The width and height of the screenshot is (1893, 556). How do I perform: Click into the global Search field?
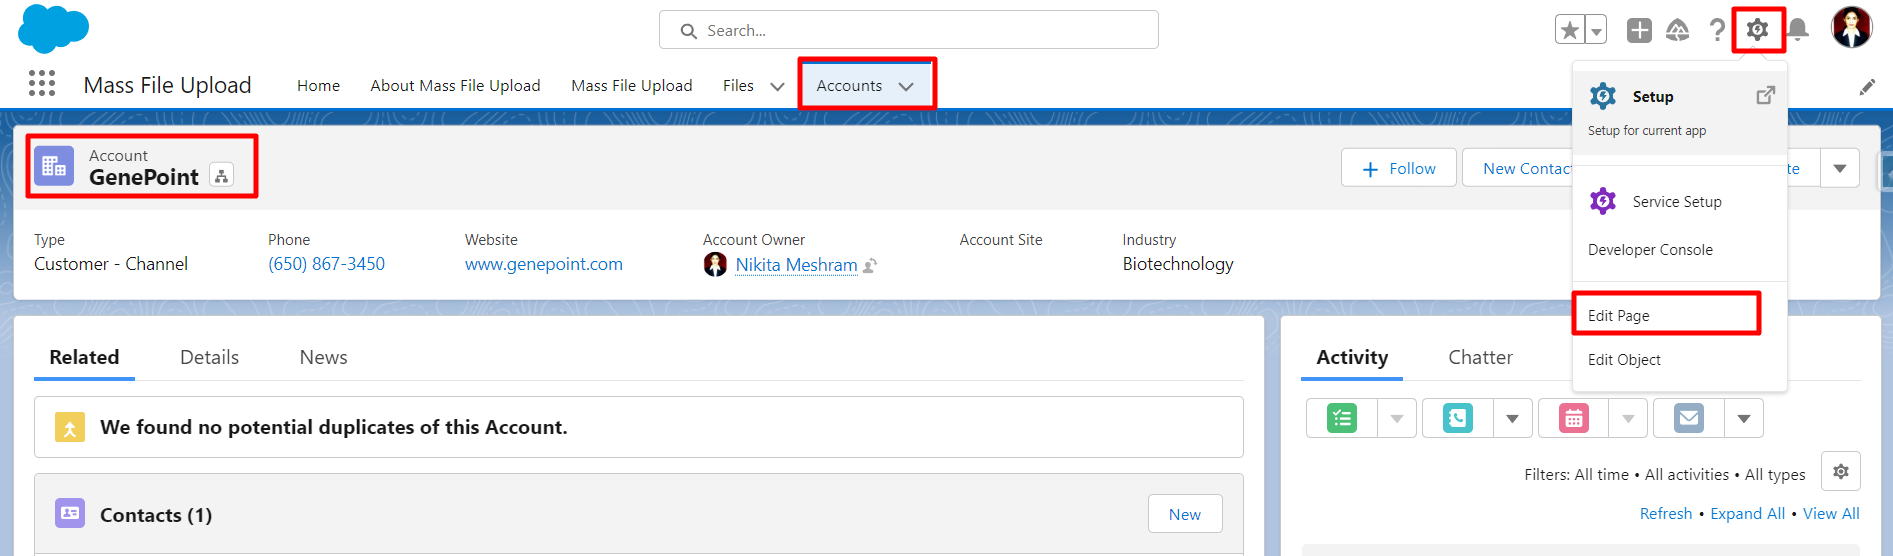point(908,30)
